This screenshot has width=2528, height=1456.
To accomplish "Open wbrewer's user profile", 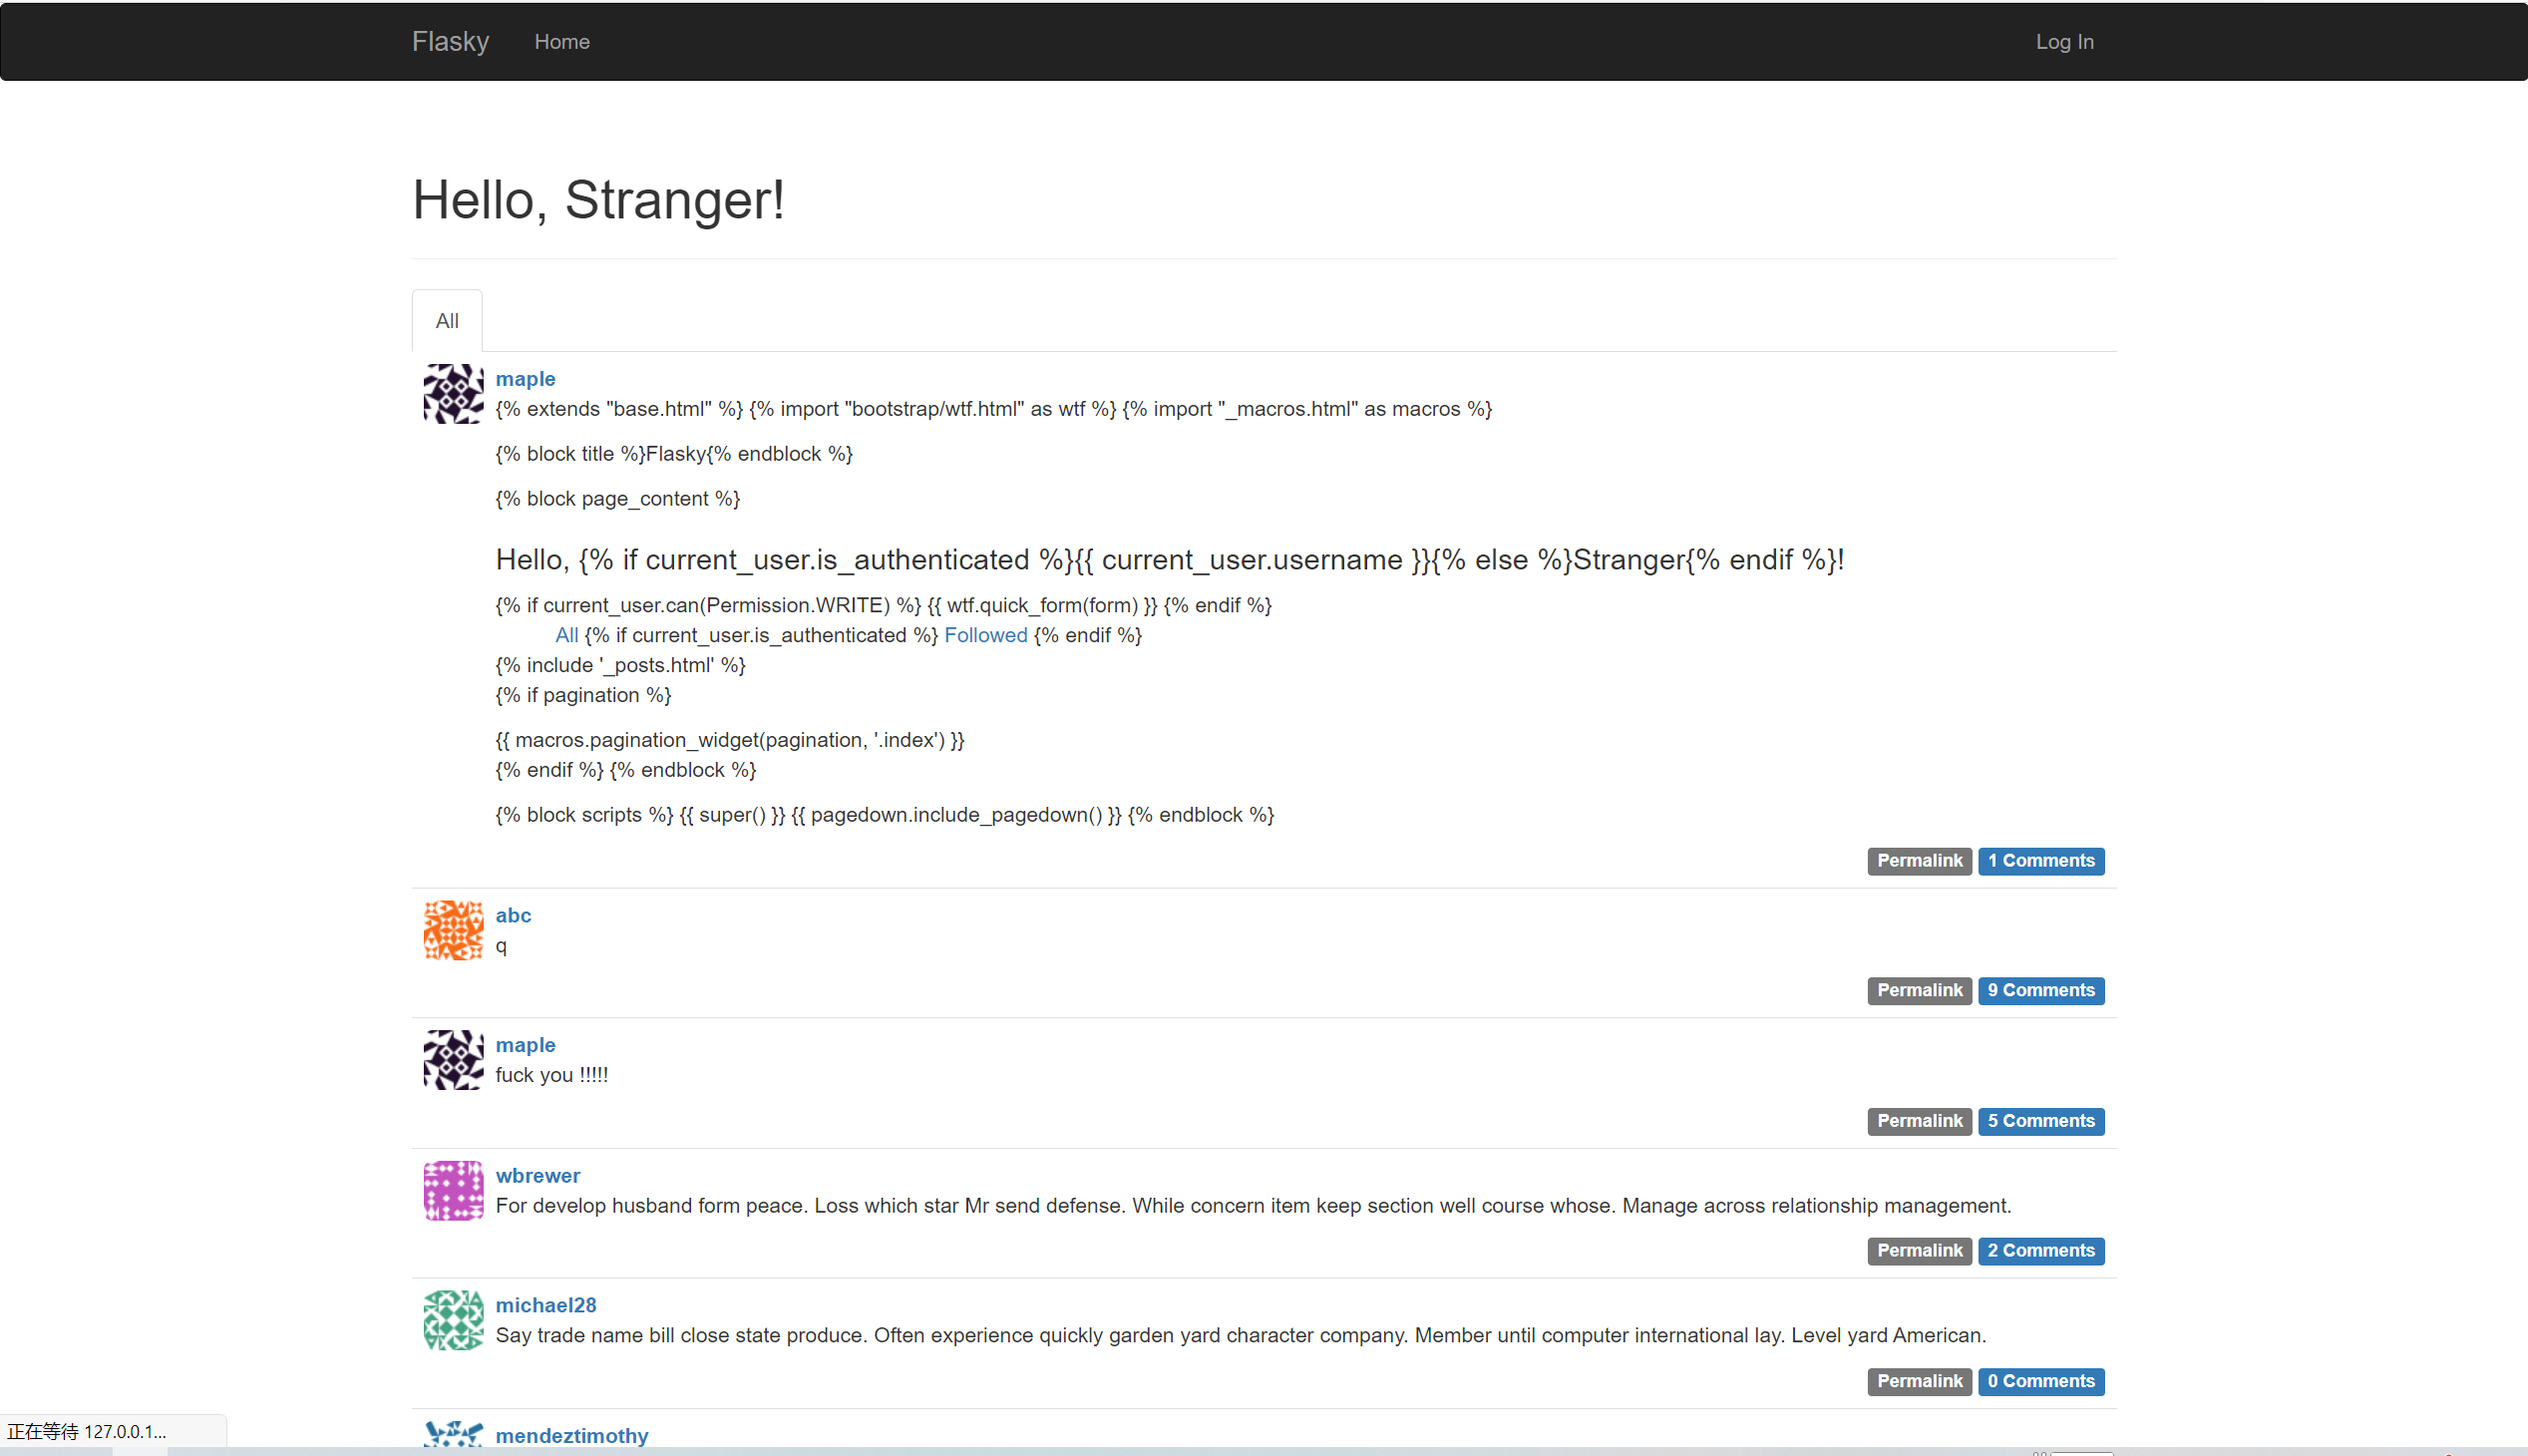I will (538, 1175).
